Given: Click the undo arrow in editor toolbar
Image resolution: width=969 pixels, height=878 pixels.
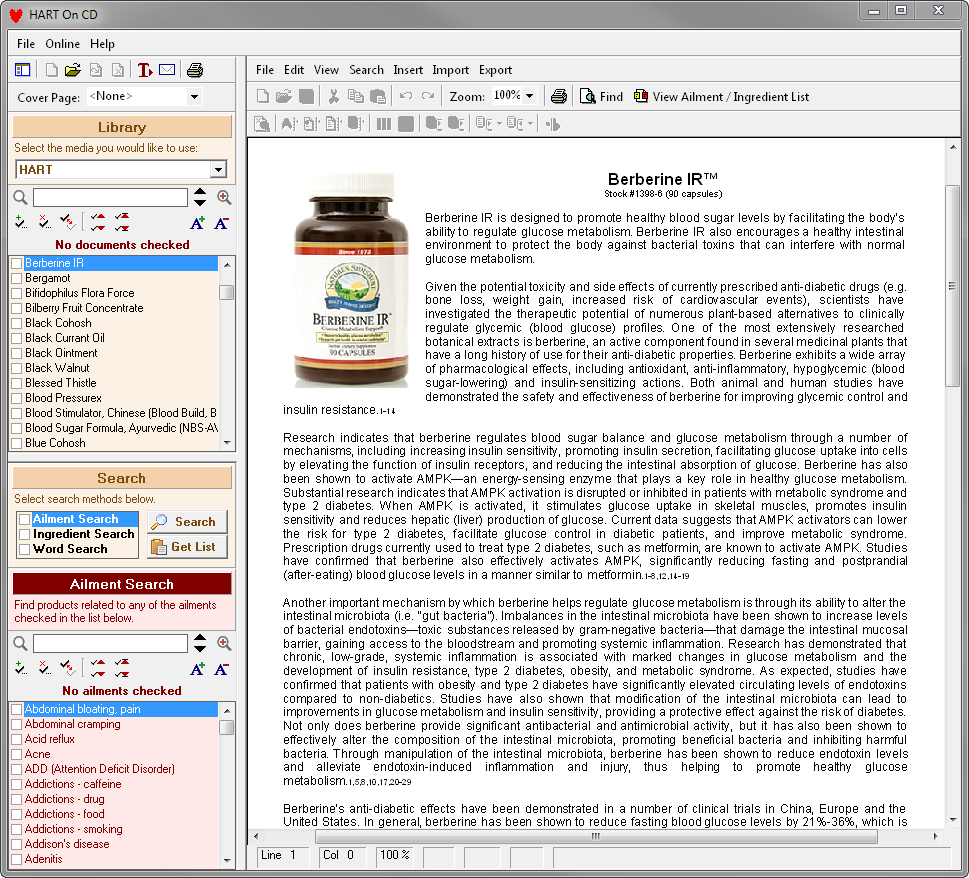Looking at the screenshot, I should coord(405,96).
